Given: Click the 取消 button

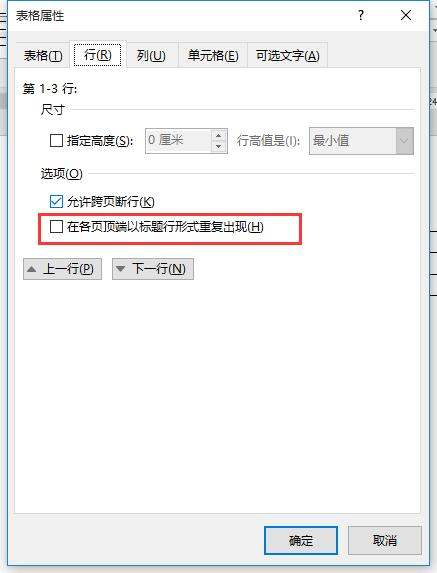Looking at the screenshot, I should click(385, 540).
